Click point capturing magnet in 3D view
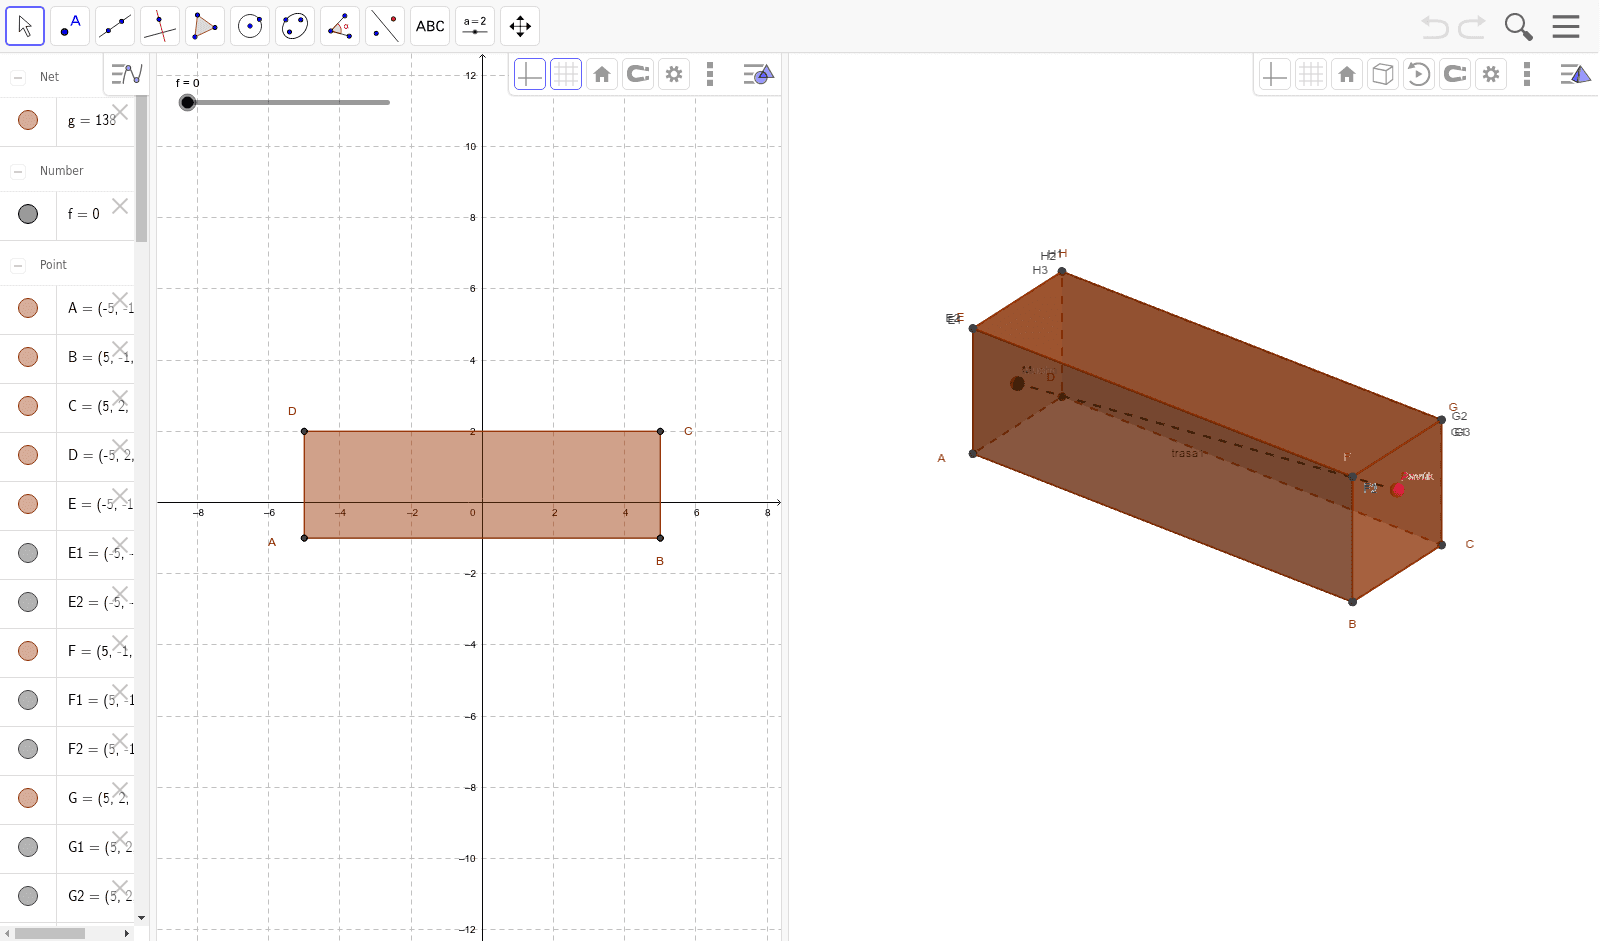1600x943 pixels. tap(1455, 74)
